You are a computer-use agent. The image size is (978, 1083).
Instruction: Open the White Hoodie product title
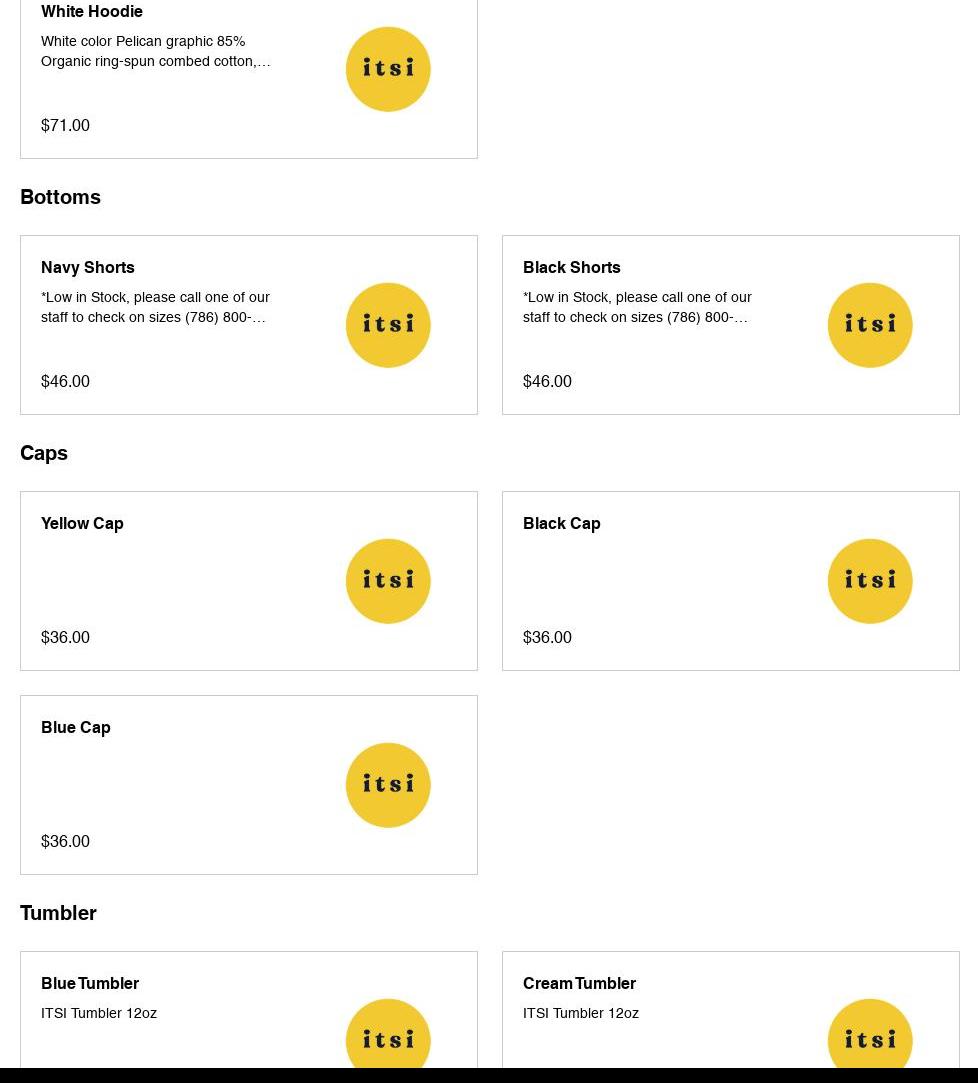[x=92, y=12]
